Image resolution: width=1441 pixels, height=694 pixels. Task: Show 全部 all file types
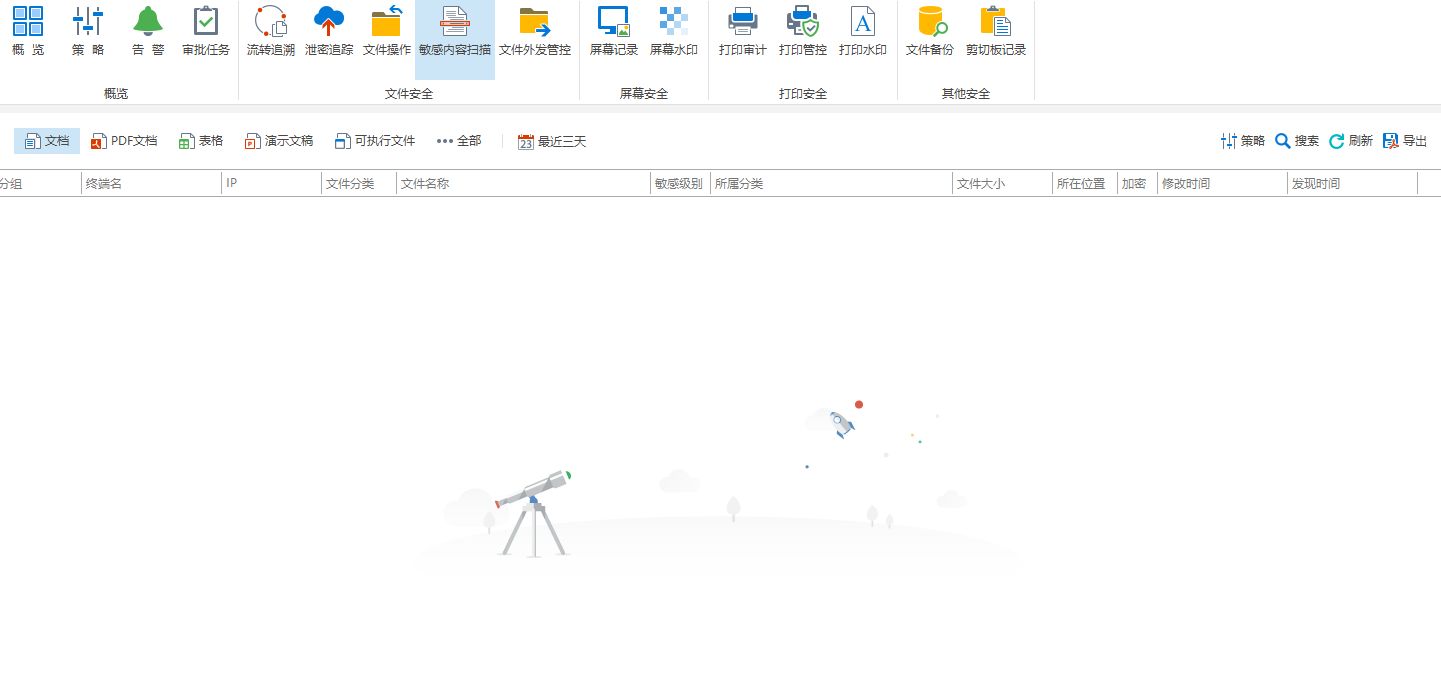pyautogui.click(x=459, y=141)
